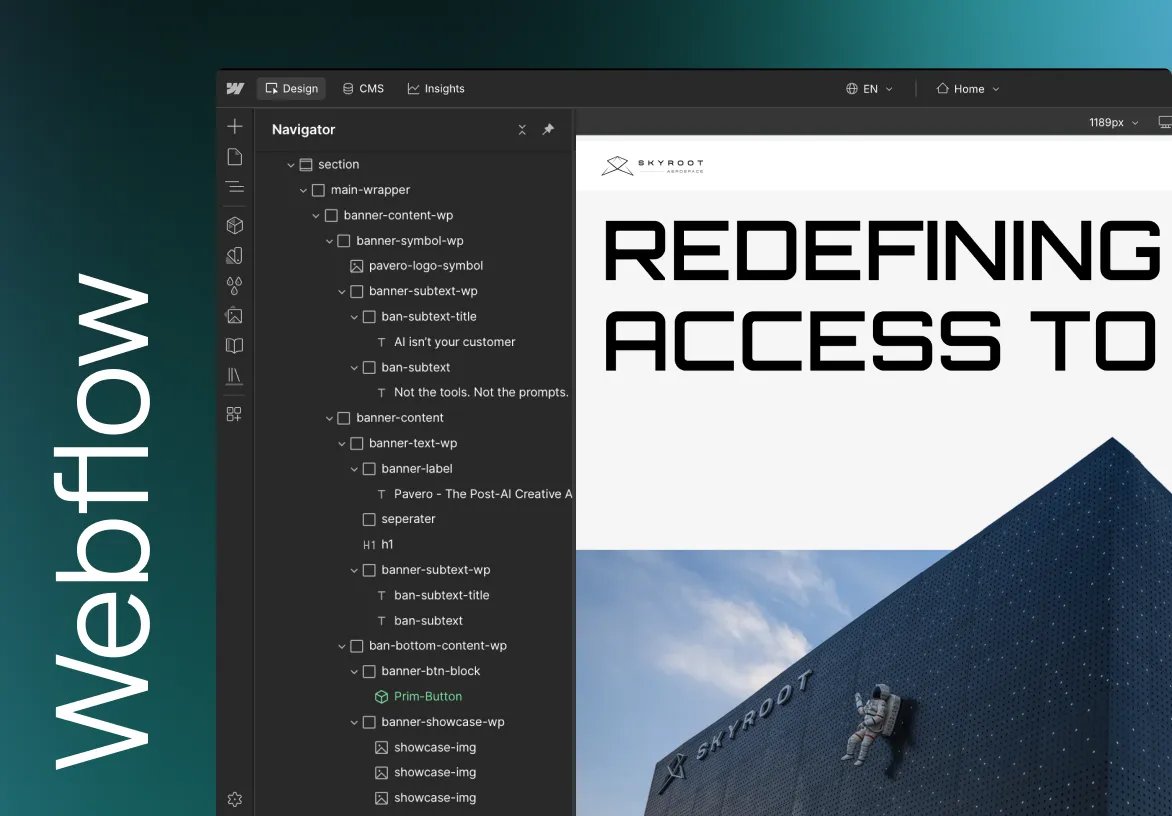Click the ACCESS TO heading line

coord(880,341)
